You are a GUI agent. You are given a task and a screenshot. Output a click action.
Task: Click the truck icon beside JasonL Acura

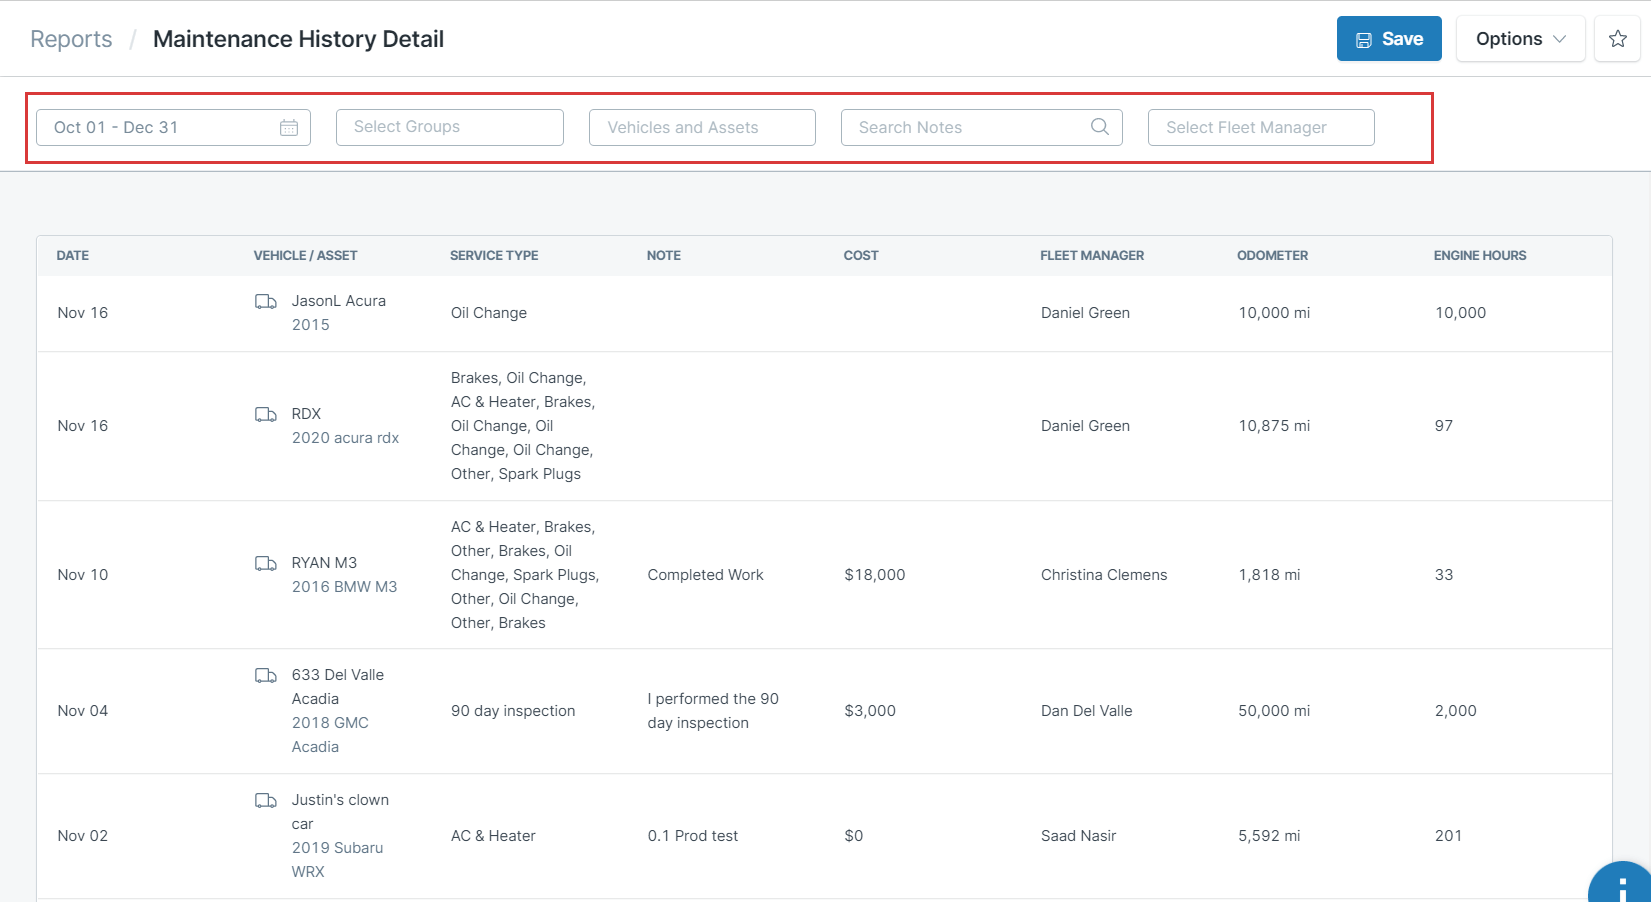(x=266, y=301)
